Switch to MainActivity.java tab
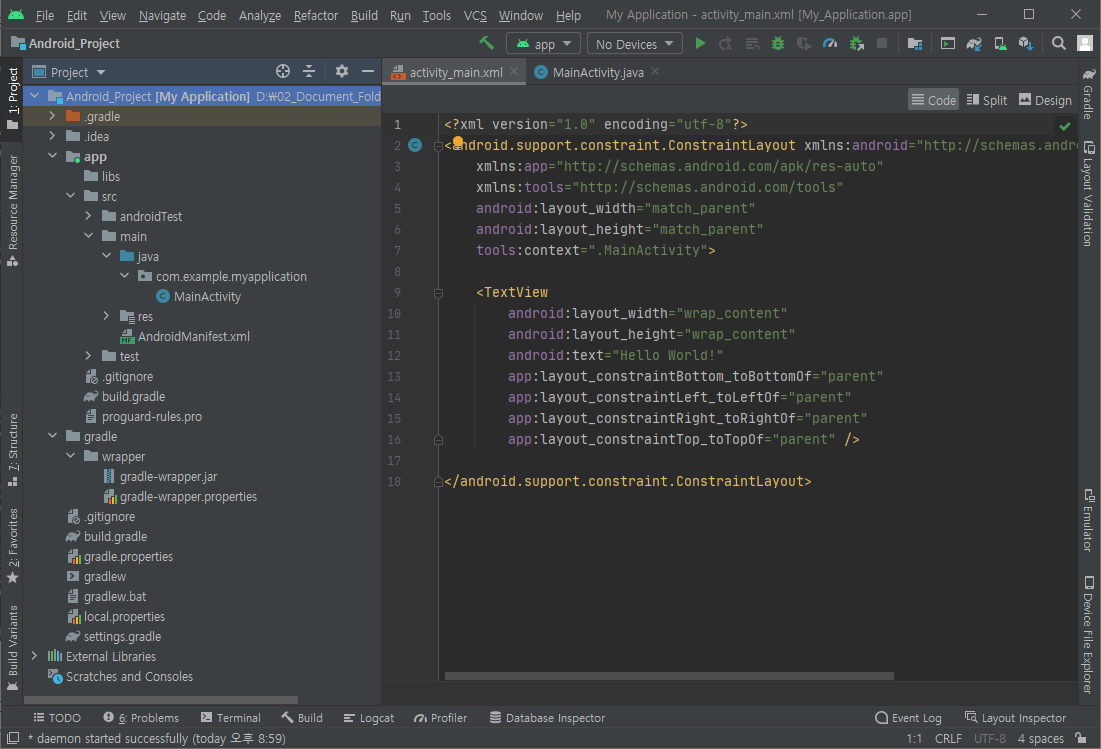1101x749 pixels. point(598,72)
